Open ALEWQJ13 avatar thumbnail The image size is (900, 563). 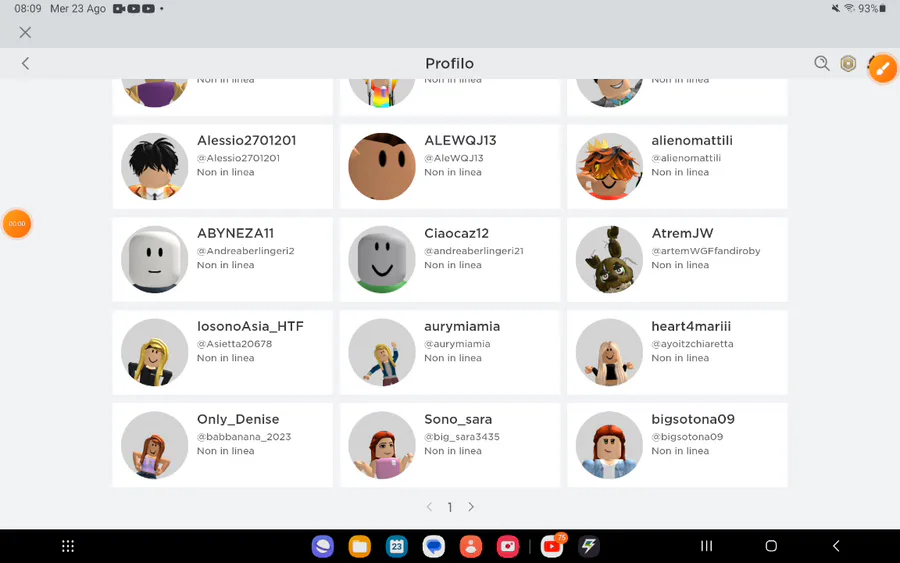[382, 166]
